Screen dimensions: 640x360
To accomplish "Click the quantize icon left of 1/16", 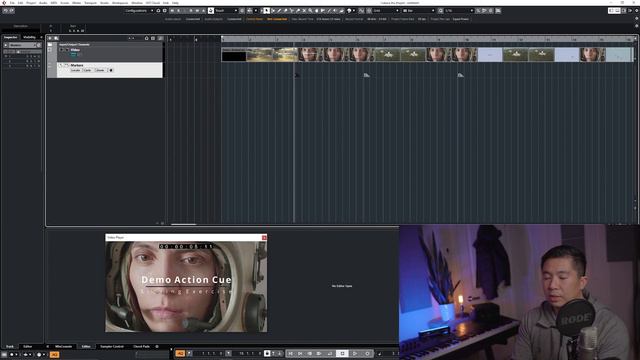I will tap(440, 11).
